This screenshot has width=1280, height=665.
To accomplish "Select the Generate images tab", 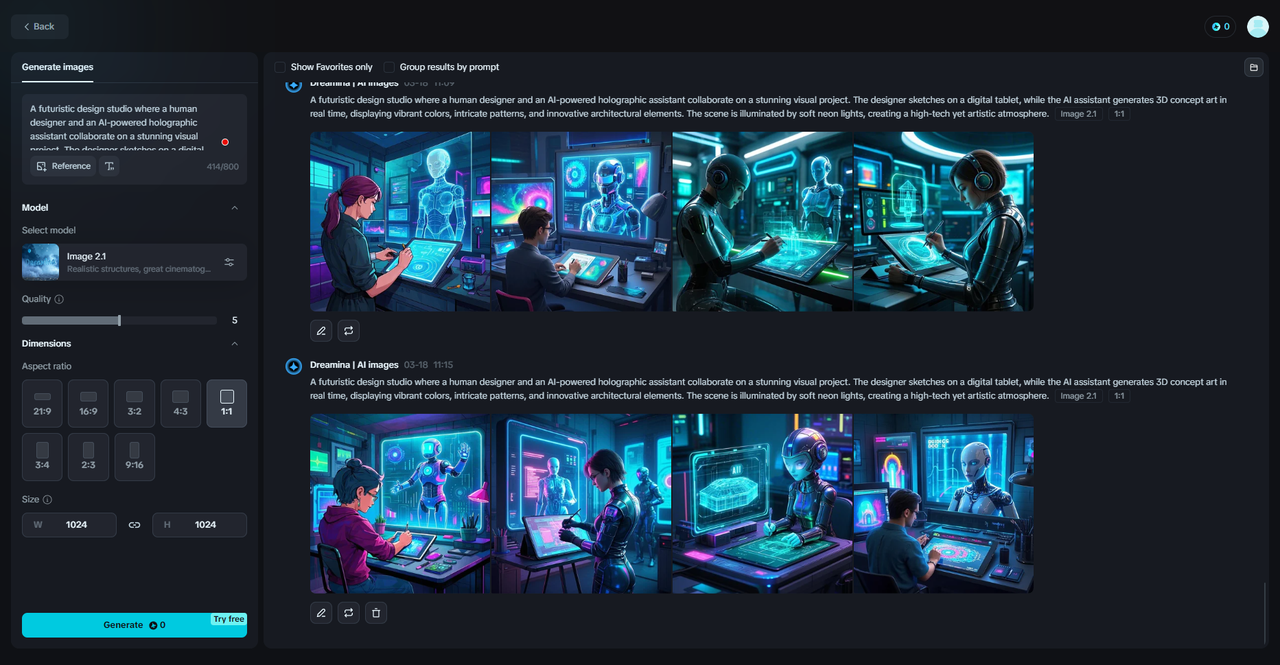I will pos(57,67).
